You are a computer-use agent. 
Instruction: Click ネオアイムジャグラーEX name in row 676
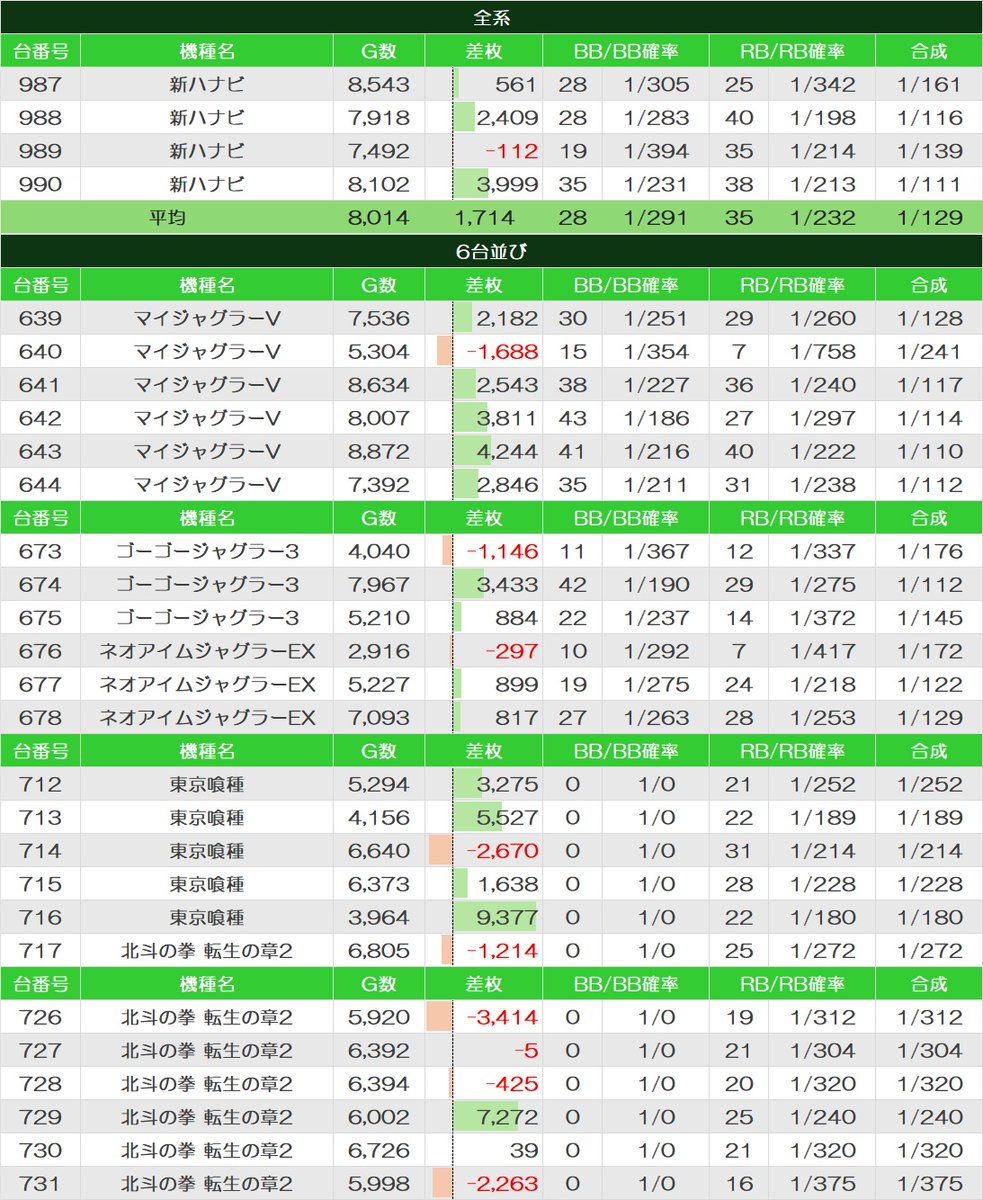207,651
